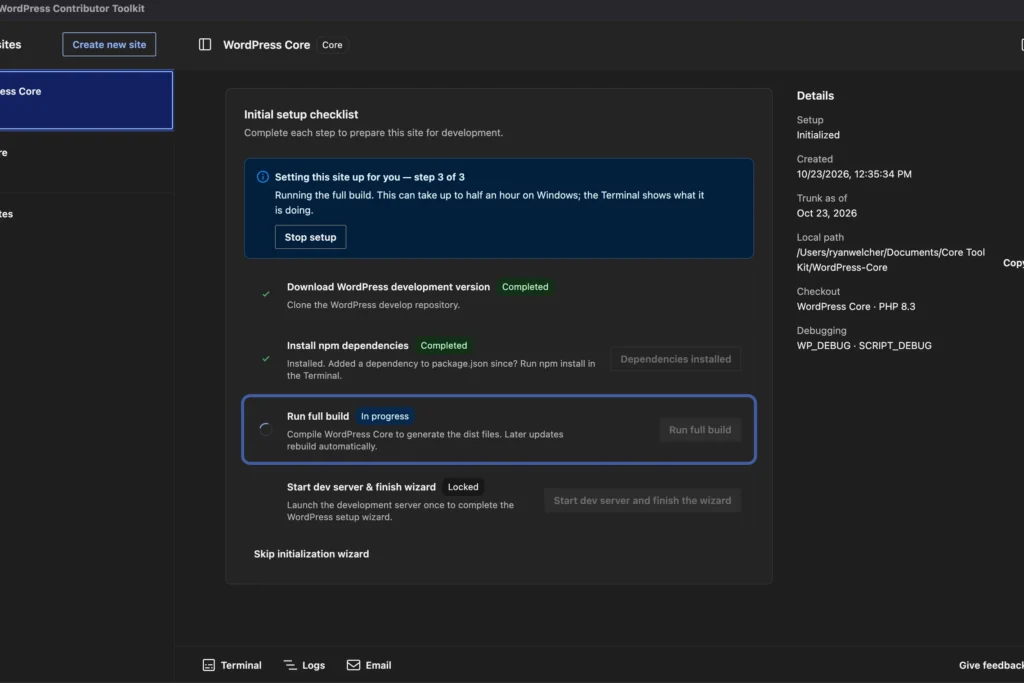Click the step 3 of 3 banner heading

(x=370, y=177)
